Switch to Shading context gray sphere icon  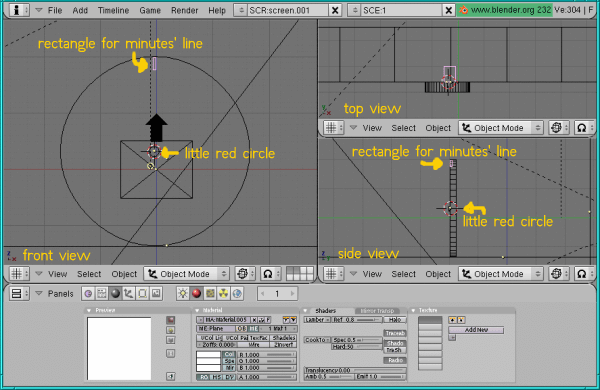click(115, 294)
